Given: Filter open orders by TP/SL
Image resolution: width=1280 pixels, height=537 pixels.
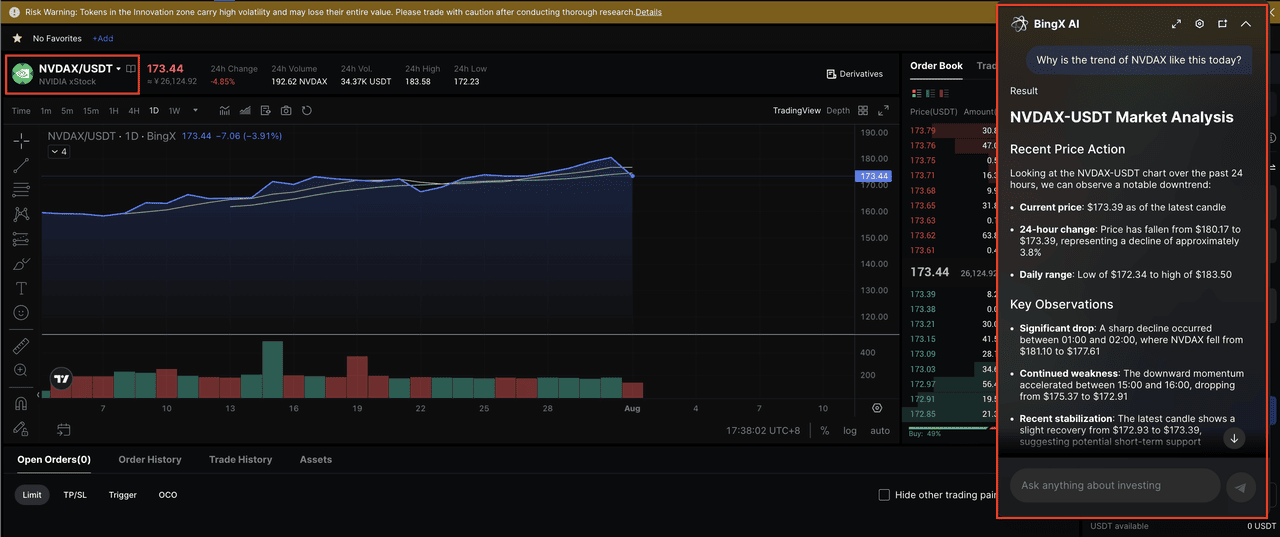Looking at the screenshot, I should [x=75, y=495].
